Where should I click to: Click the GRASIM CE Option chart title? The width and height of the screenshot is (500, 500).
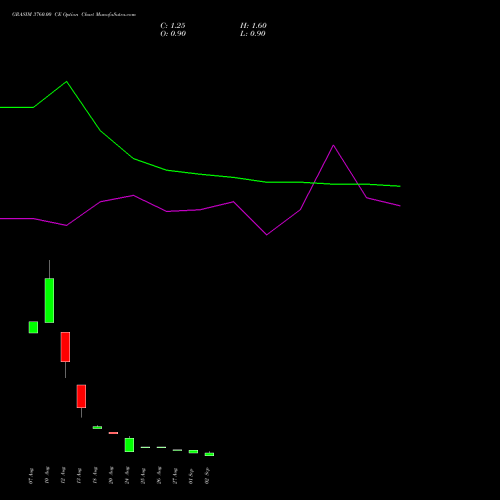pyautogui.click(x=74, y=15)
